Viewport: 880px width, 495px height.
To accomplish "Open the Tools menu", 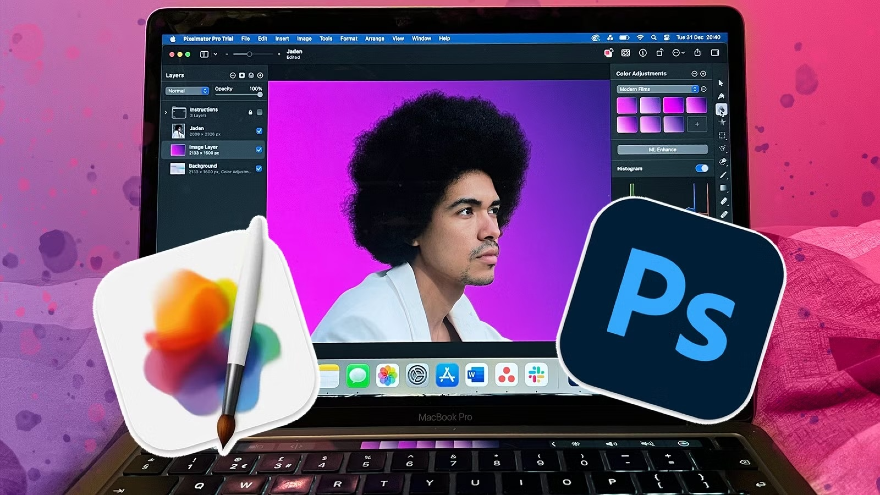I will (x=326, y=39).
